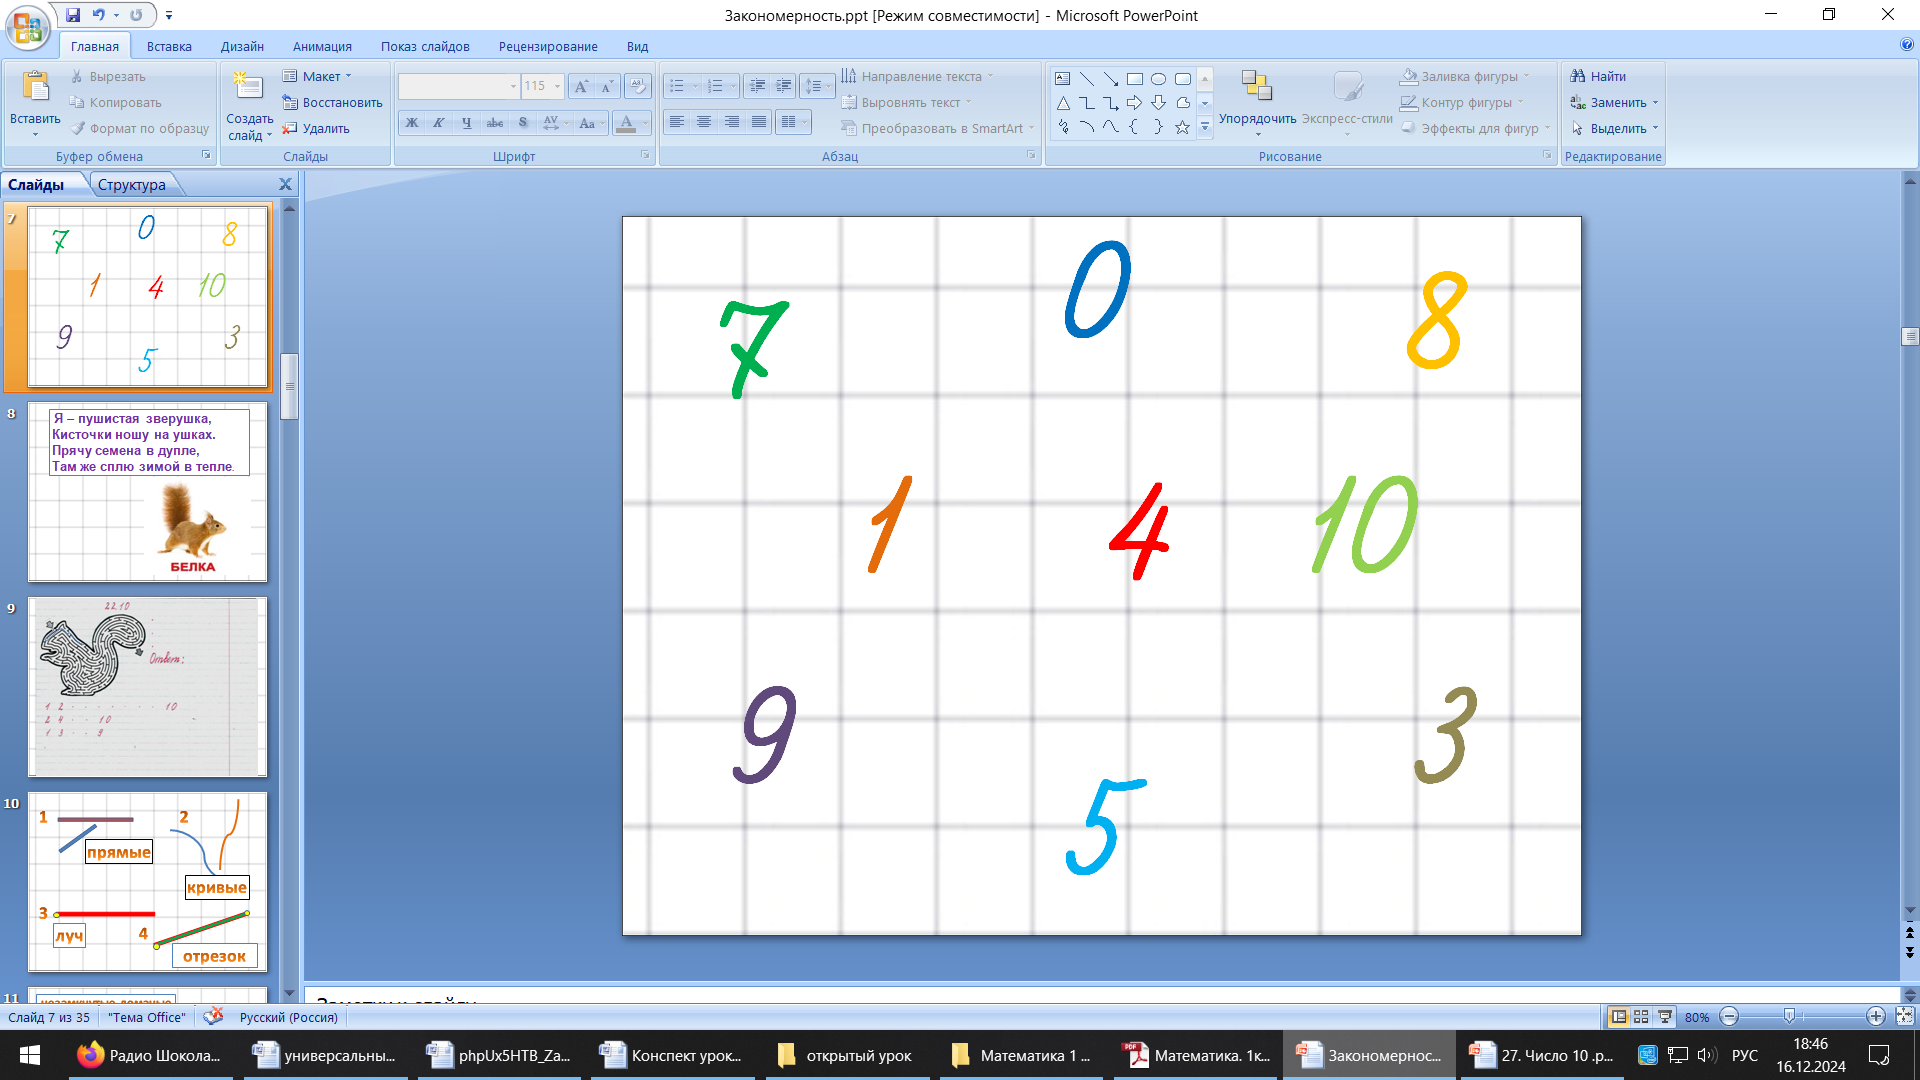Click the zoom slider in status bar
Screen dimensions: 1920x1080
pos(1789,1016)
